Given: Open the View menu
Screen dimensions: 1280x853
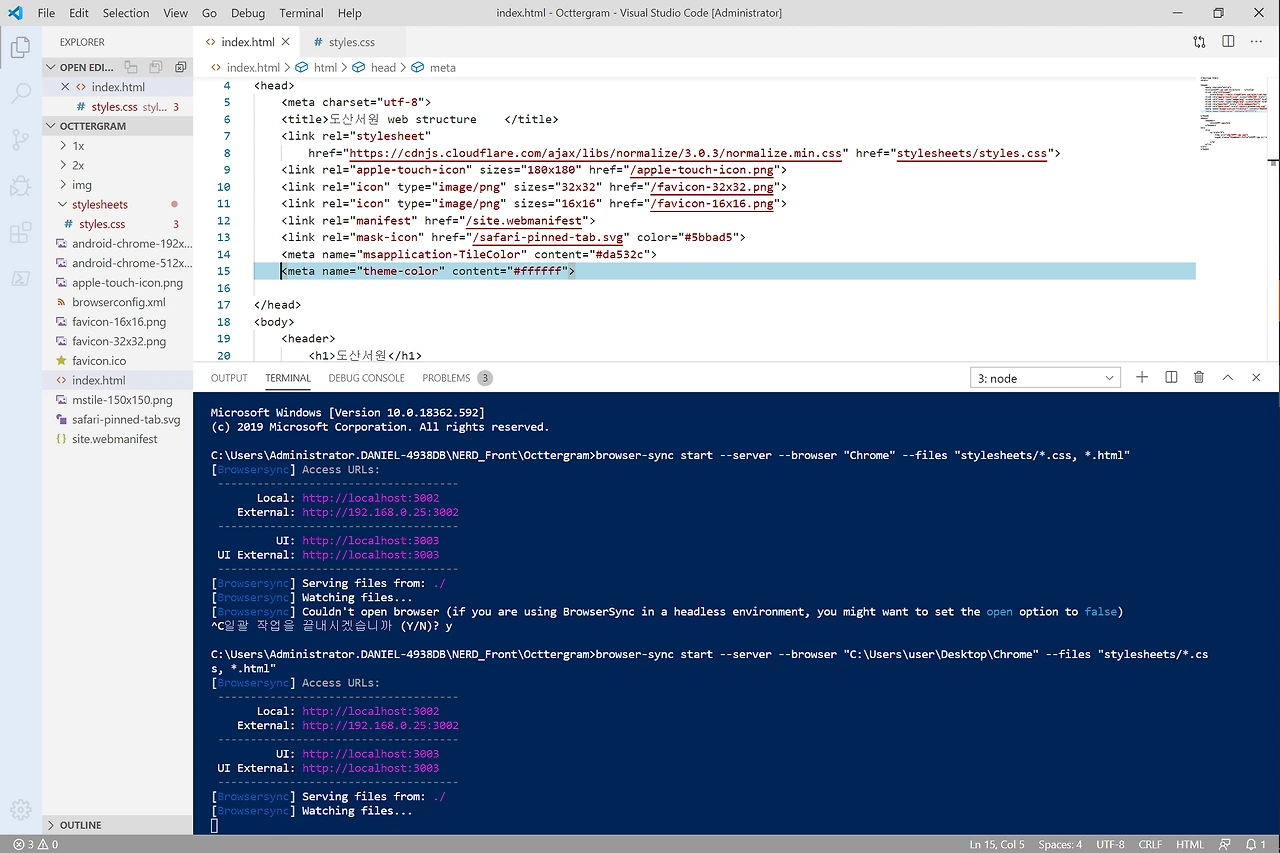Looking at the screenshot, I should coord(176,13).
